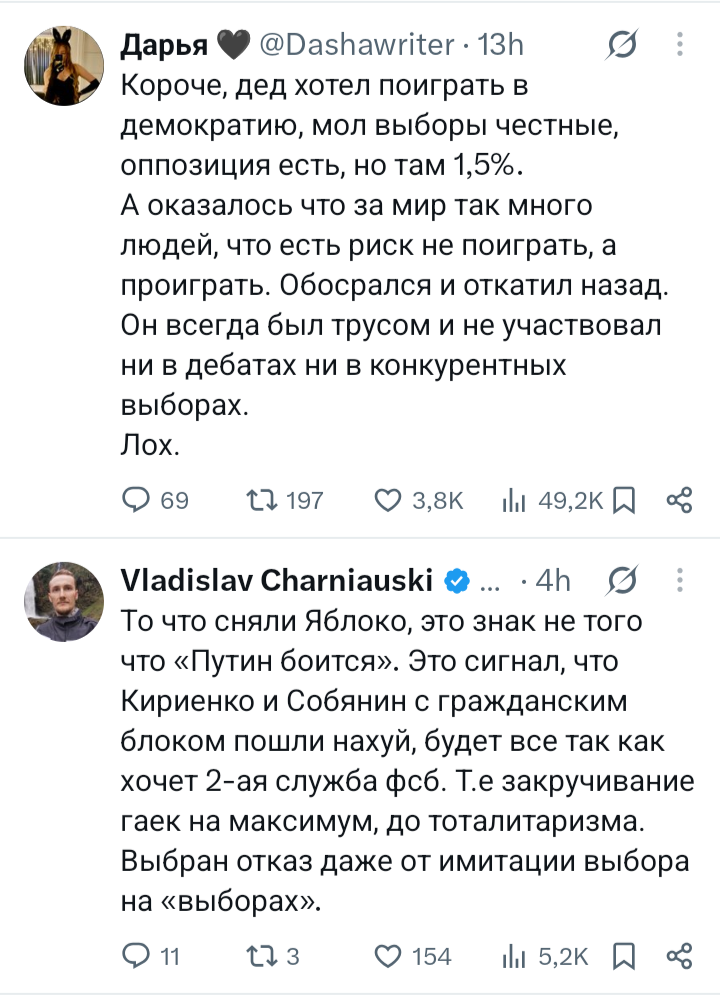Open Grok icon on Дарья's tweet
The image size is (720, 1003).
[x=622, y=45]
